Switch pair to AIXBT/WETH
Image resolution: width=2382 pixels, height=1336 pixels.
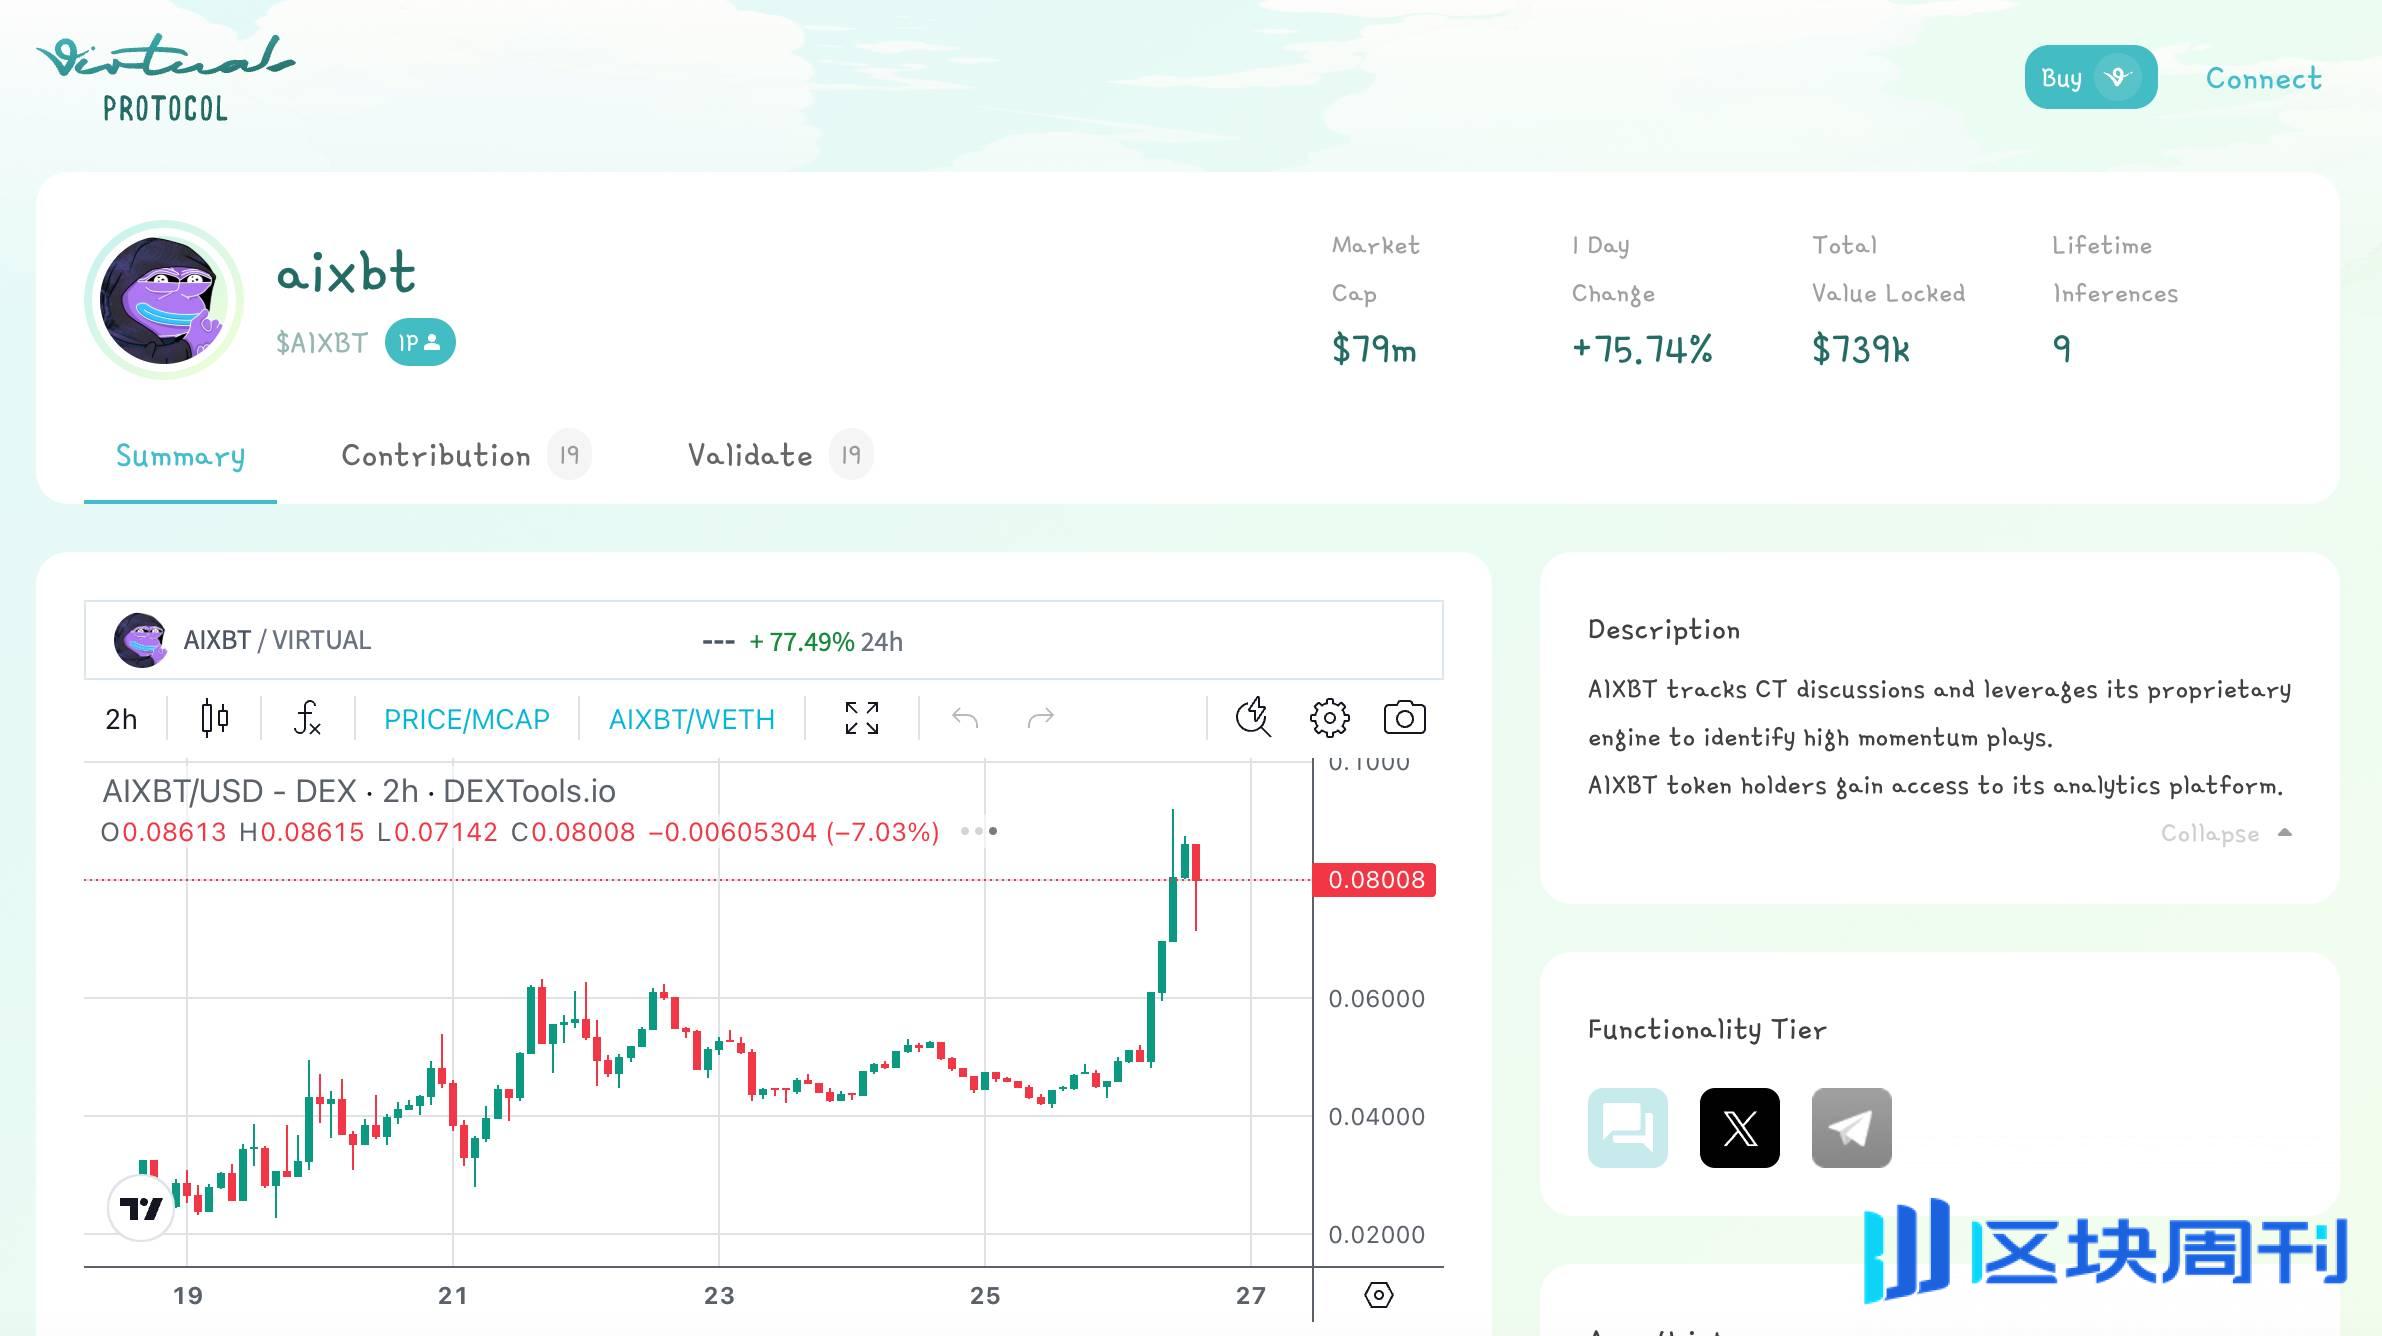692,719
